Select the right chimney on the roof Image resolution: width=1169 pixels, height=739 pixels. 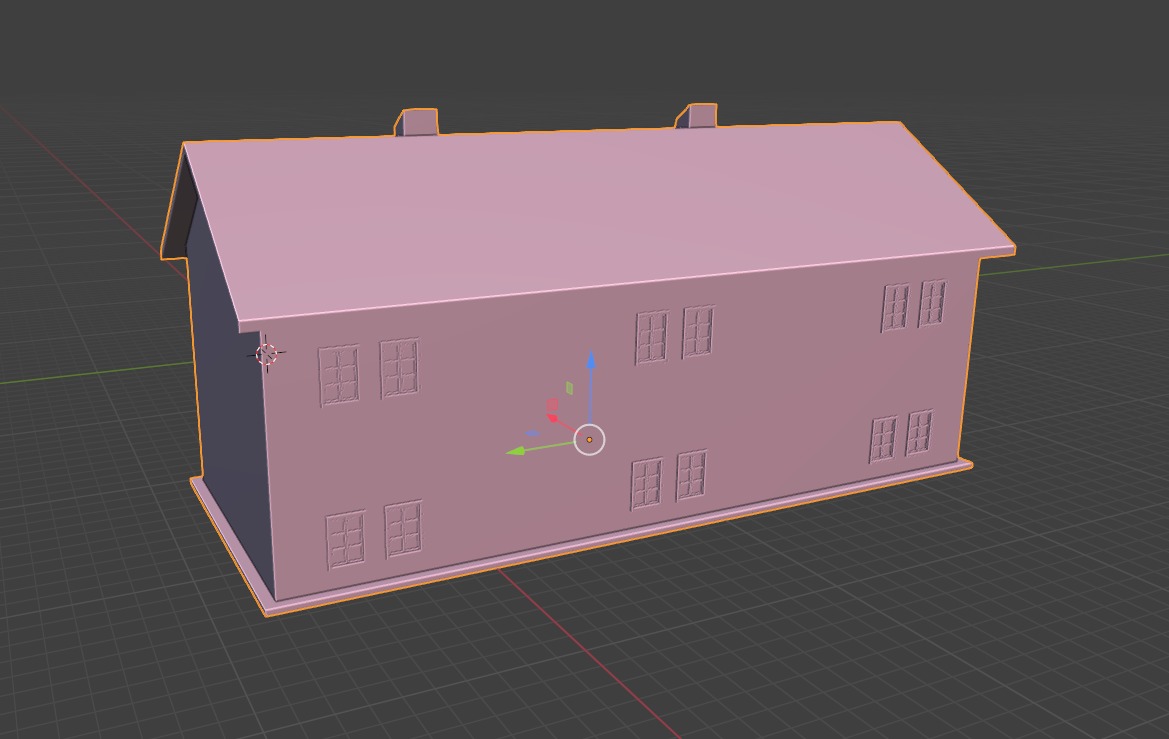tap(696, 116)
